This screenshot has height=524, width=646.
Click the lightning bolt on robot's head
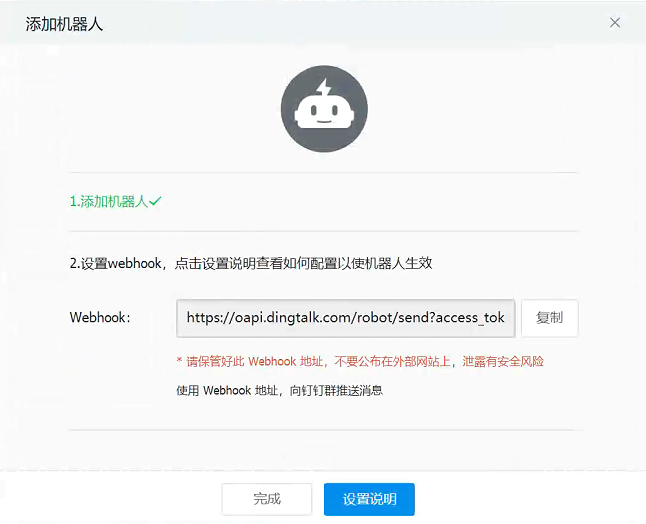324,88
